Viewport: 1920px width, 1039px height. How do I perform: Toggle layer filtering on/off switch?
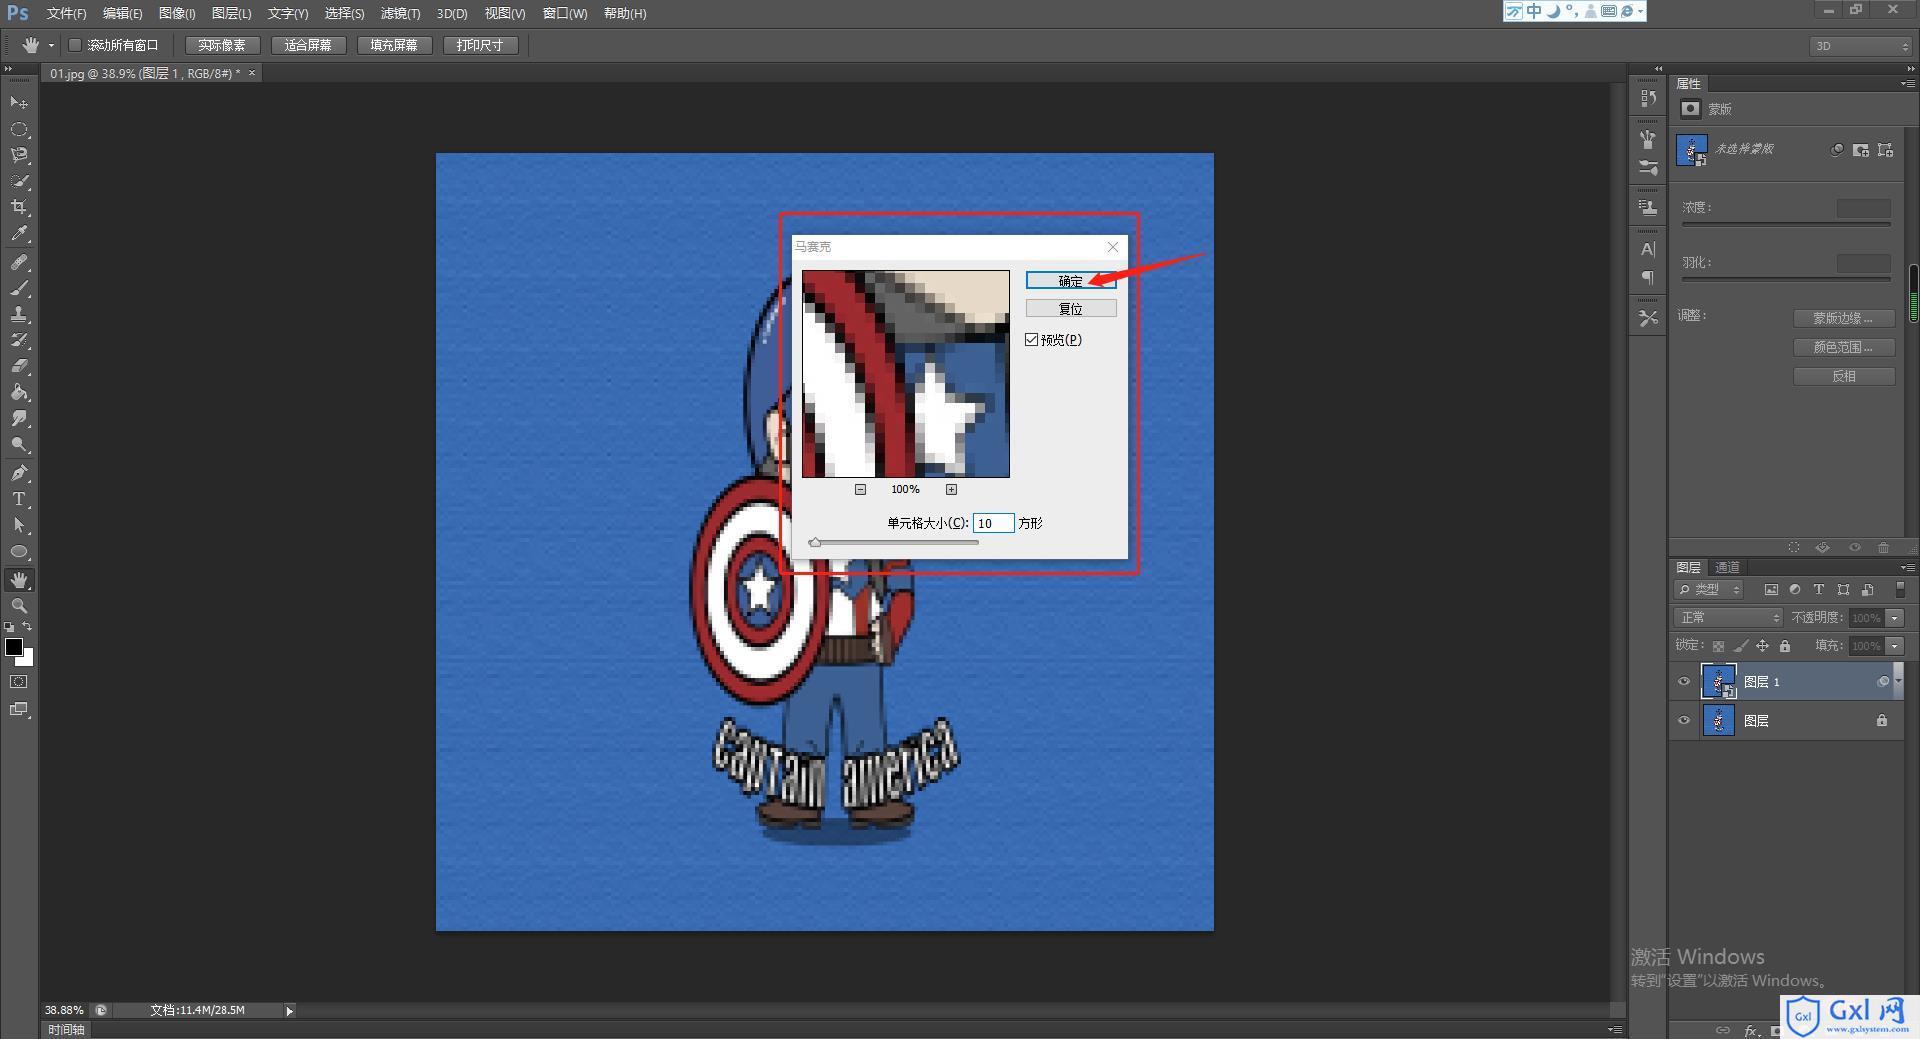point(1900,590)
